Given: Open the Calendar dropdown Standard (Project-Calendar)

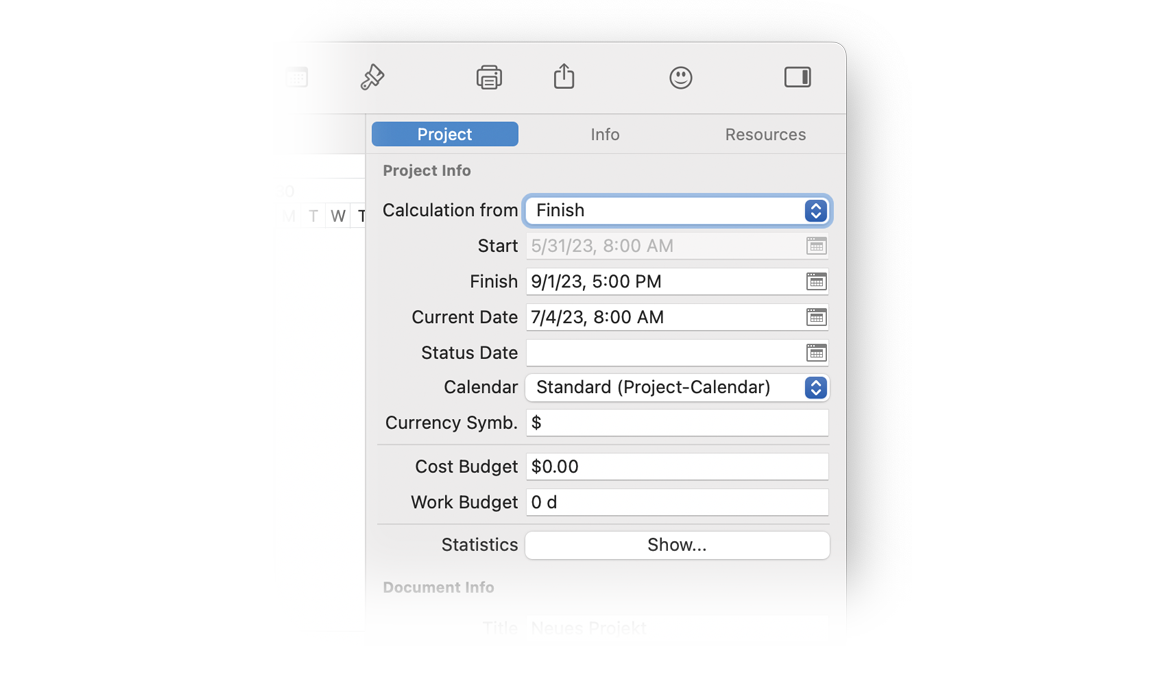Looking at the screenshot, I should [677, 387].
